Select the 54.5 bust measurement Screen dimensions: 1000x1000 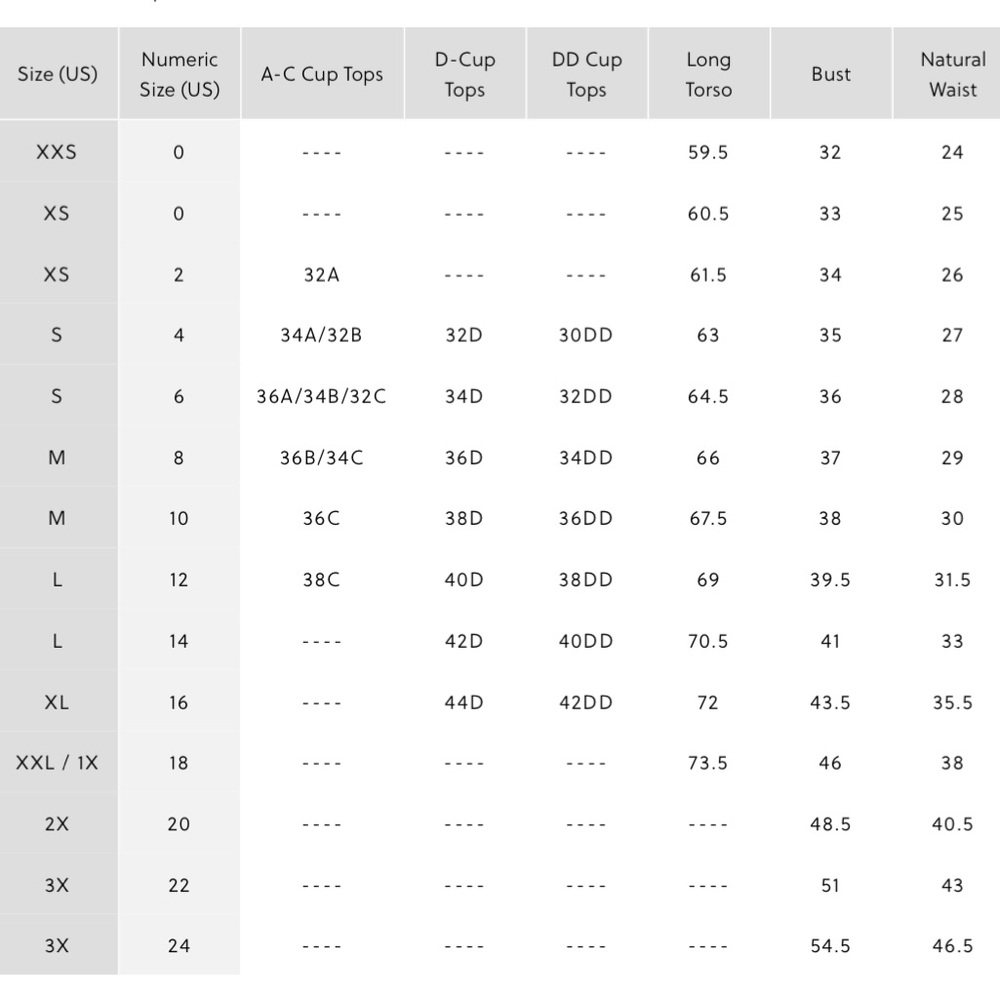(x=830, y=946)
